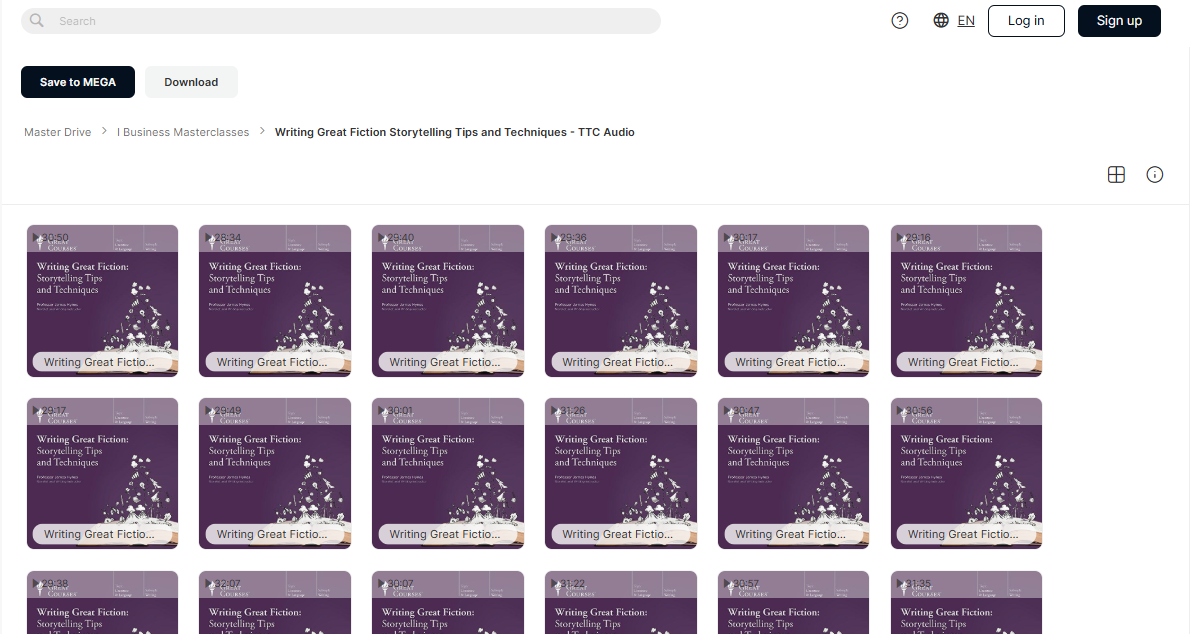The width and height of the screenshot is (1190, 634).
Task: Open the audio thumbnail with duration 31:35
Action: (966, 603)
